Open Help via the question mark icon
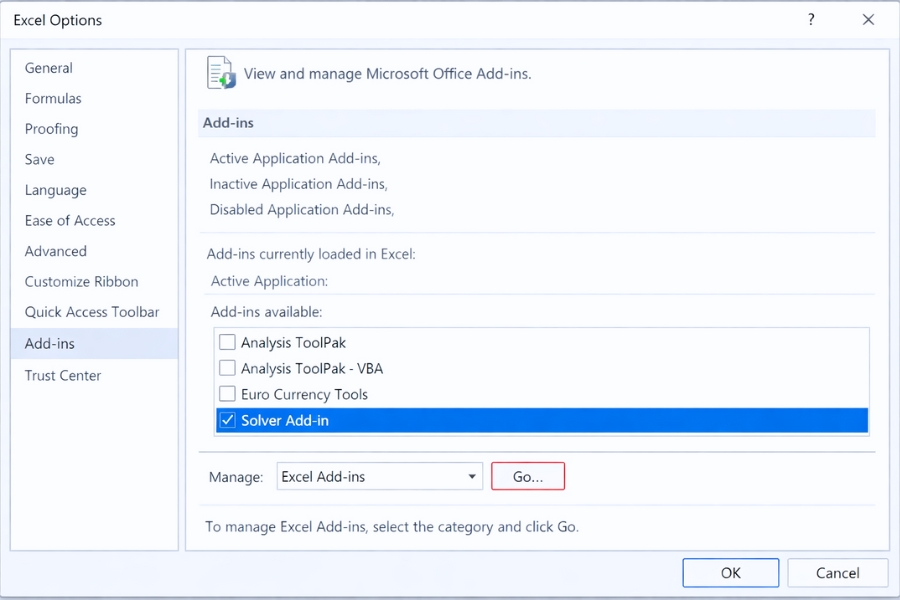 coord(811,19)
